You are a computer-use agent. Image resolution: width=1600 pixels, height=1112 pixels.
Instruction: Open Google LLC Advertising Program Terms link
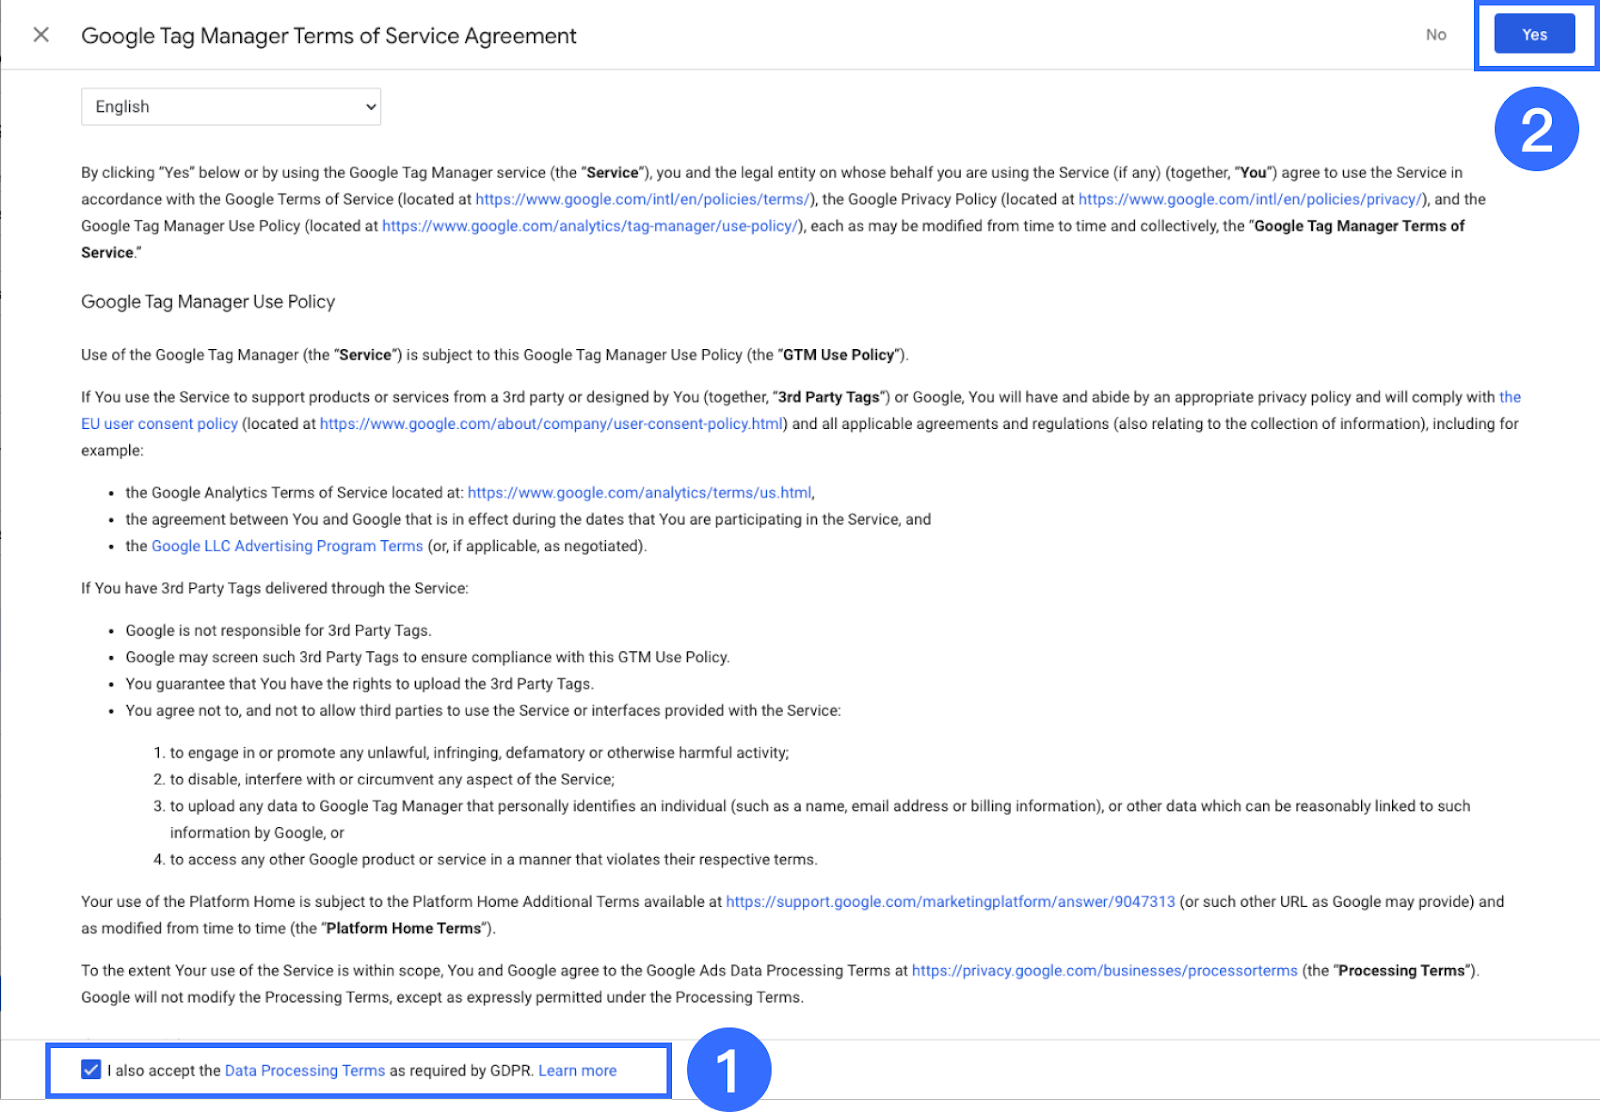click(x=287, y=546)
